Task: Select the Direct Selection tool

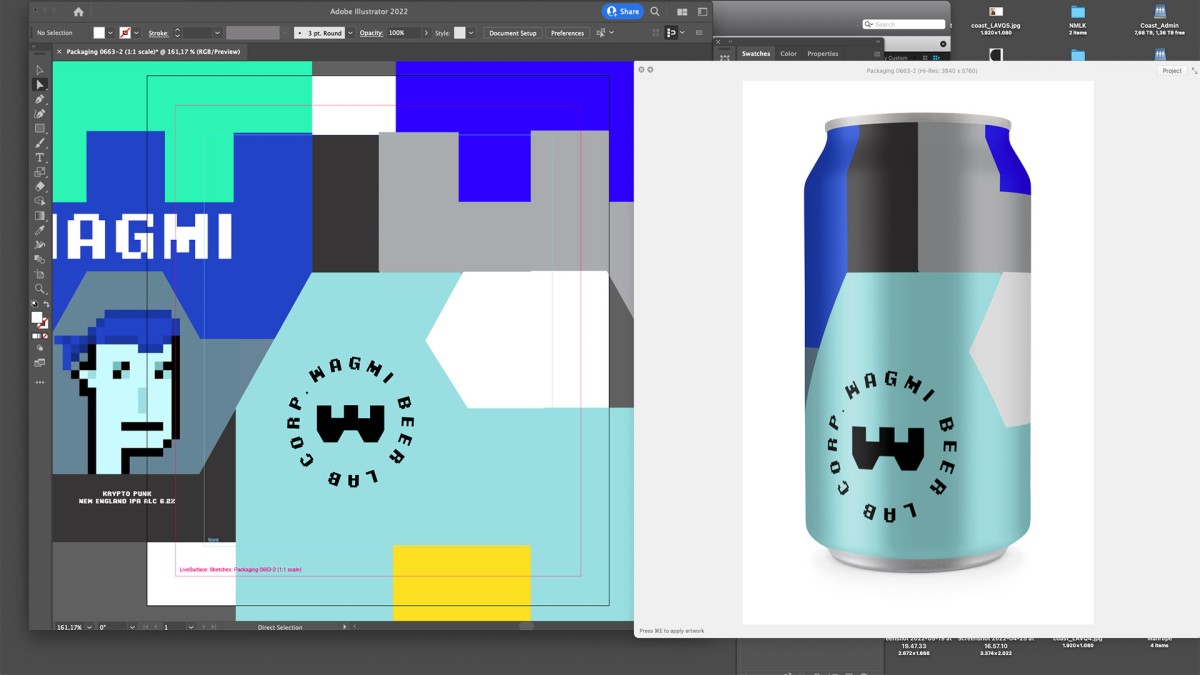Action: 40,85
